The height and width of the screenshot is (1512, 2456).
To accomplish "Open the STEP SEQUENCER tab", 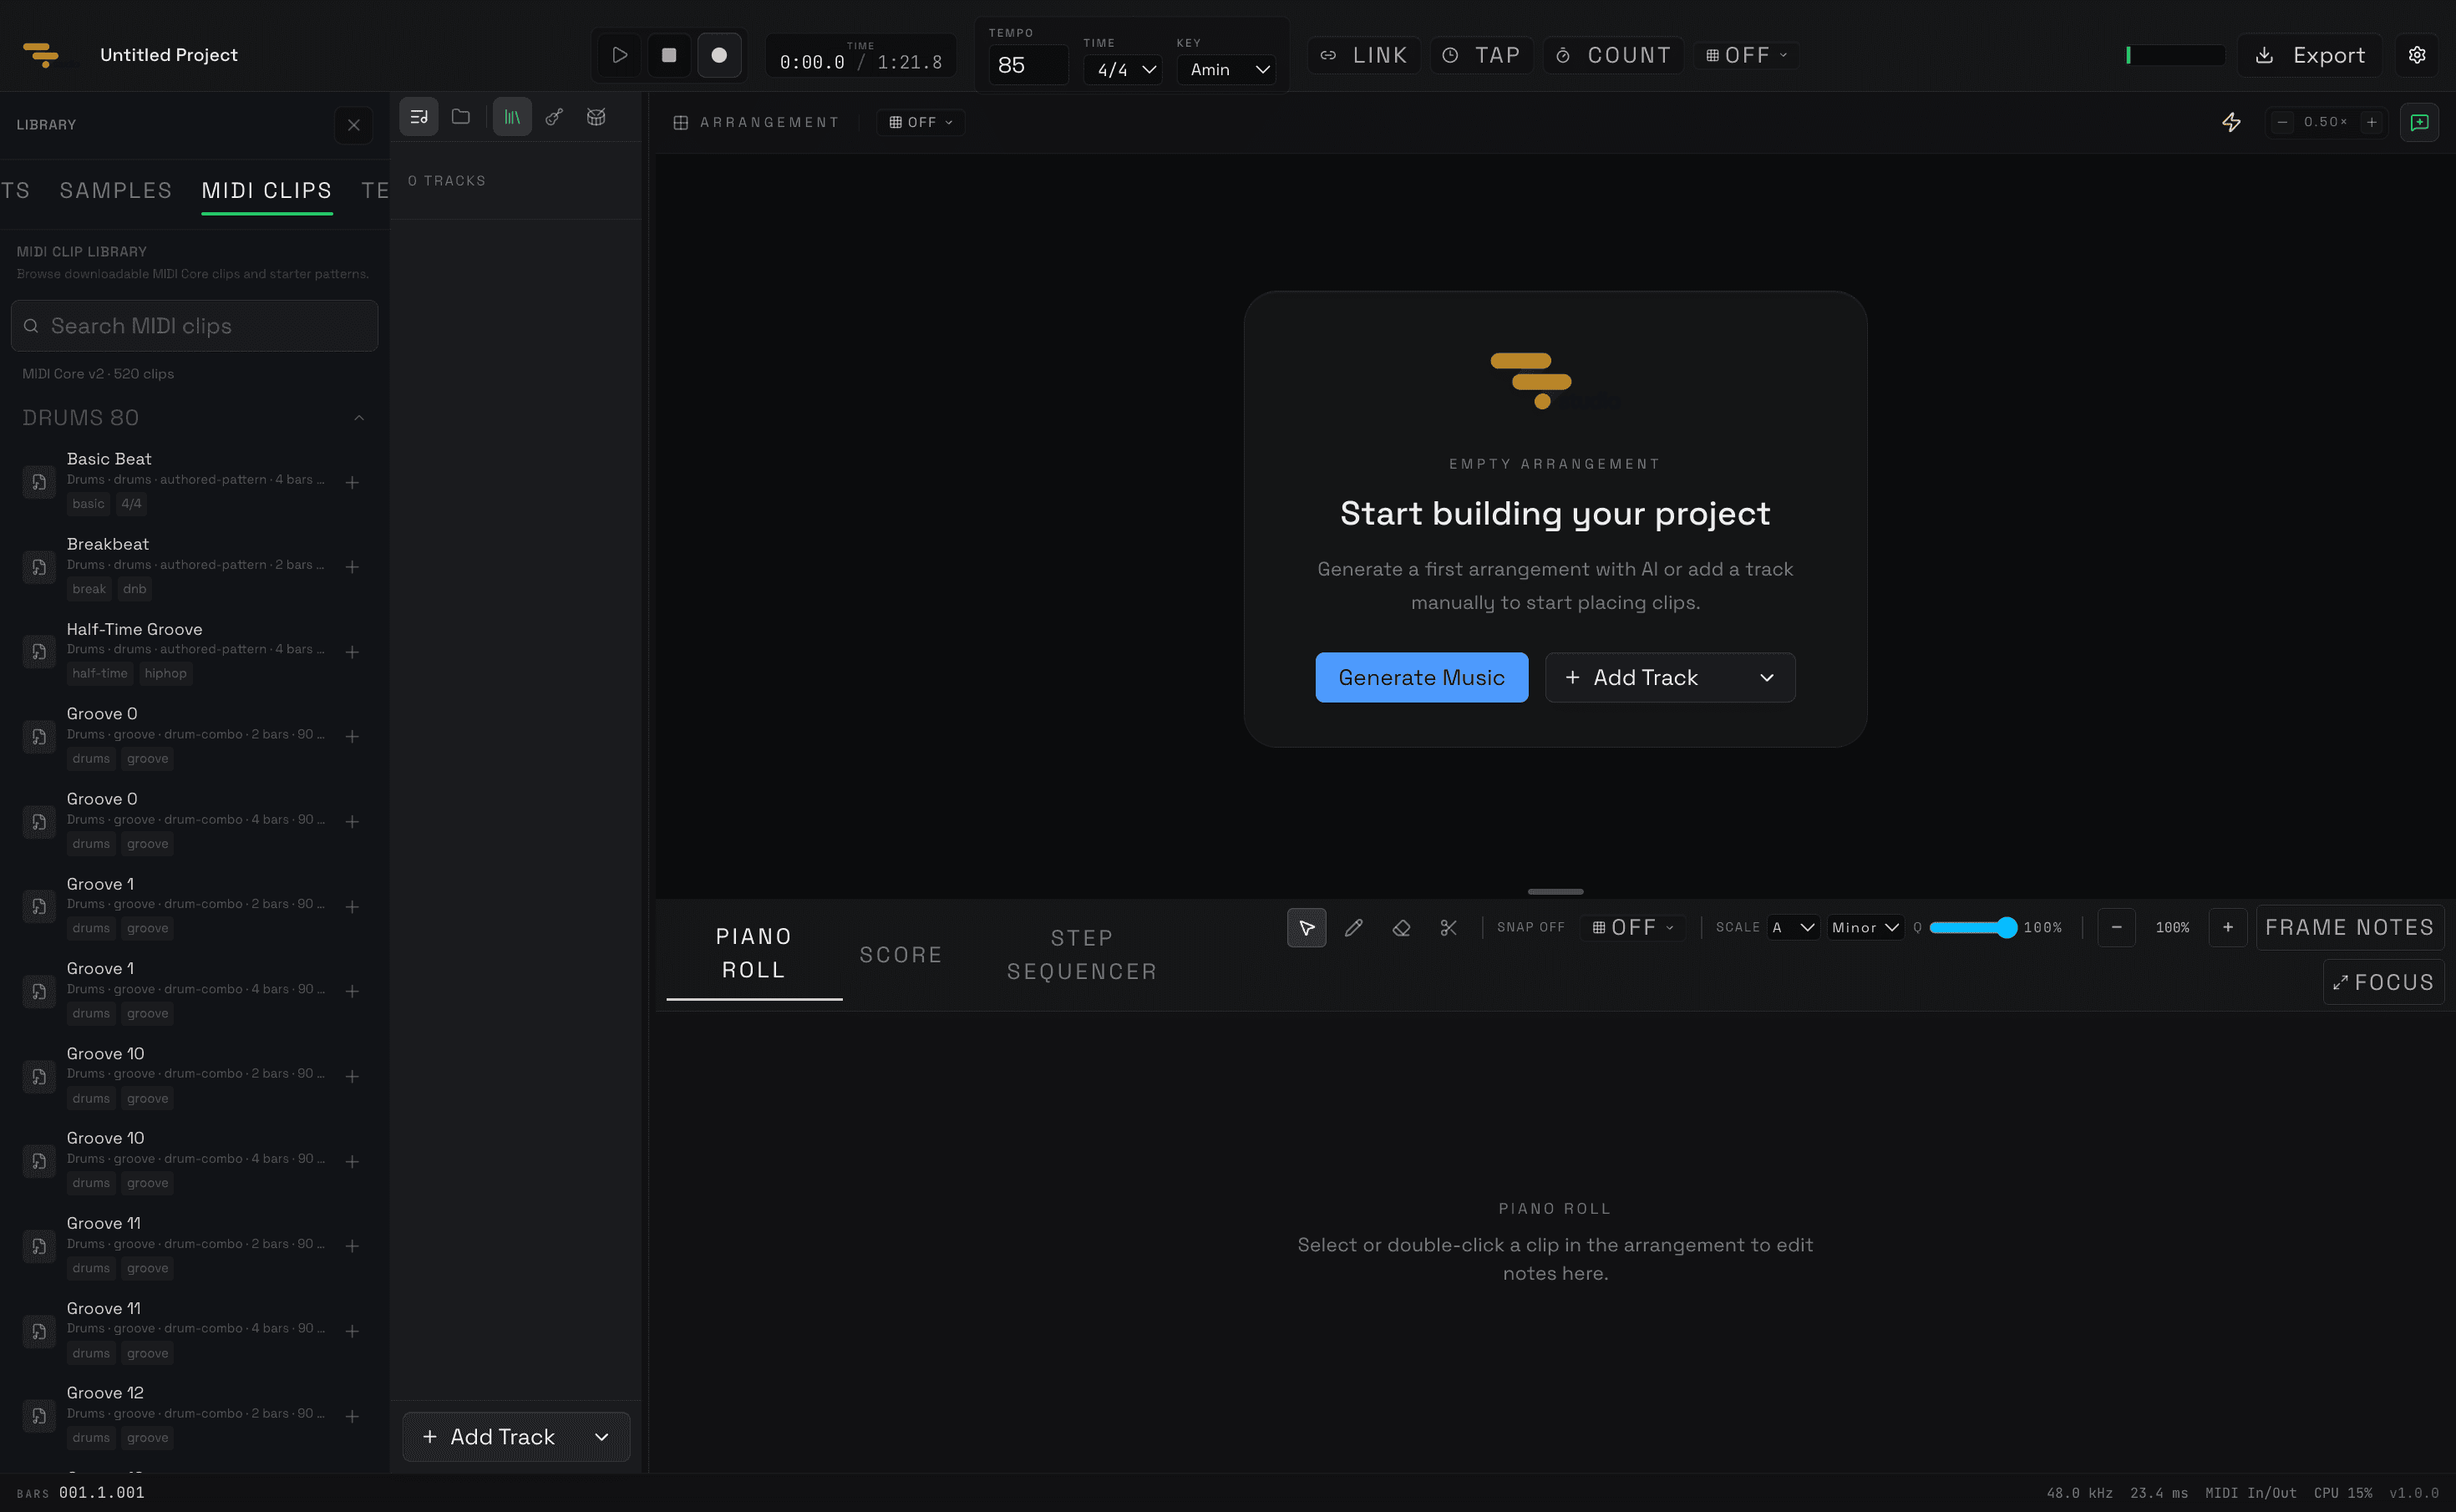I will 1082,955.
